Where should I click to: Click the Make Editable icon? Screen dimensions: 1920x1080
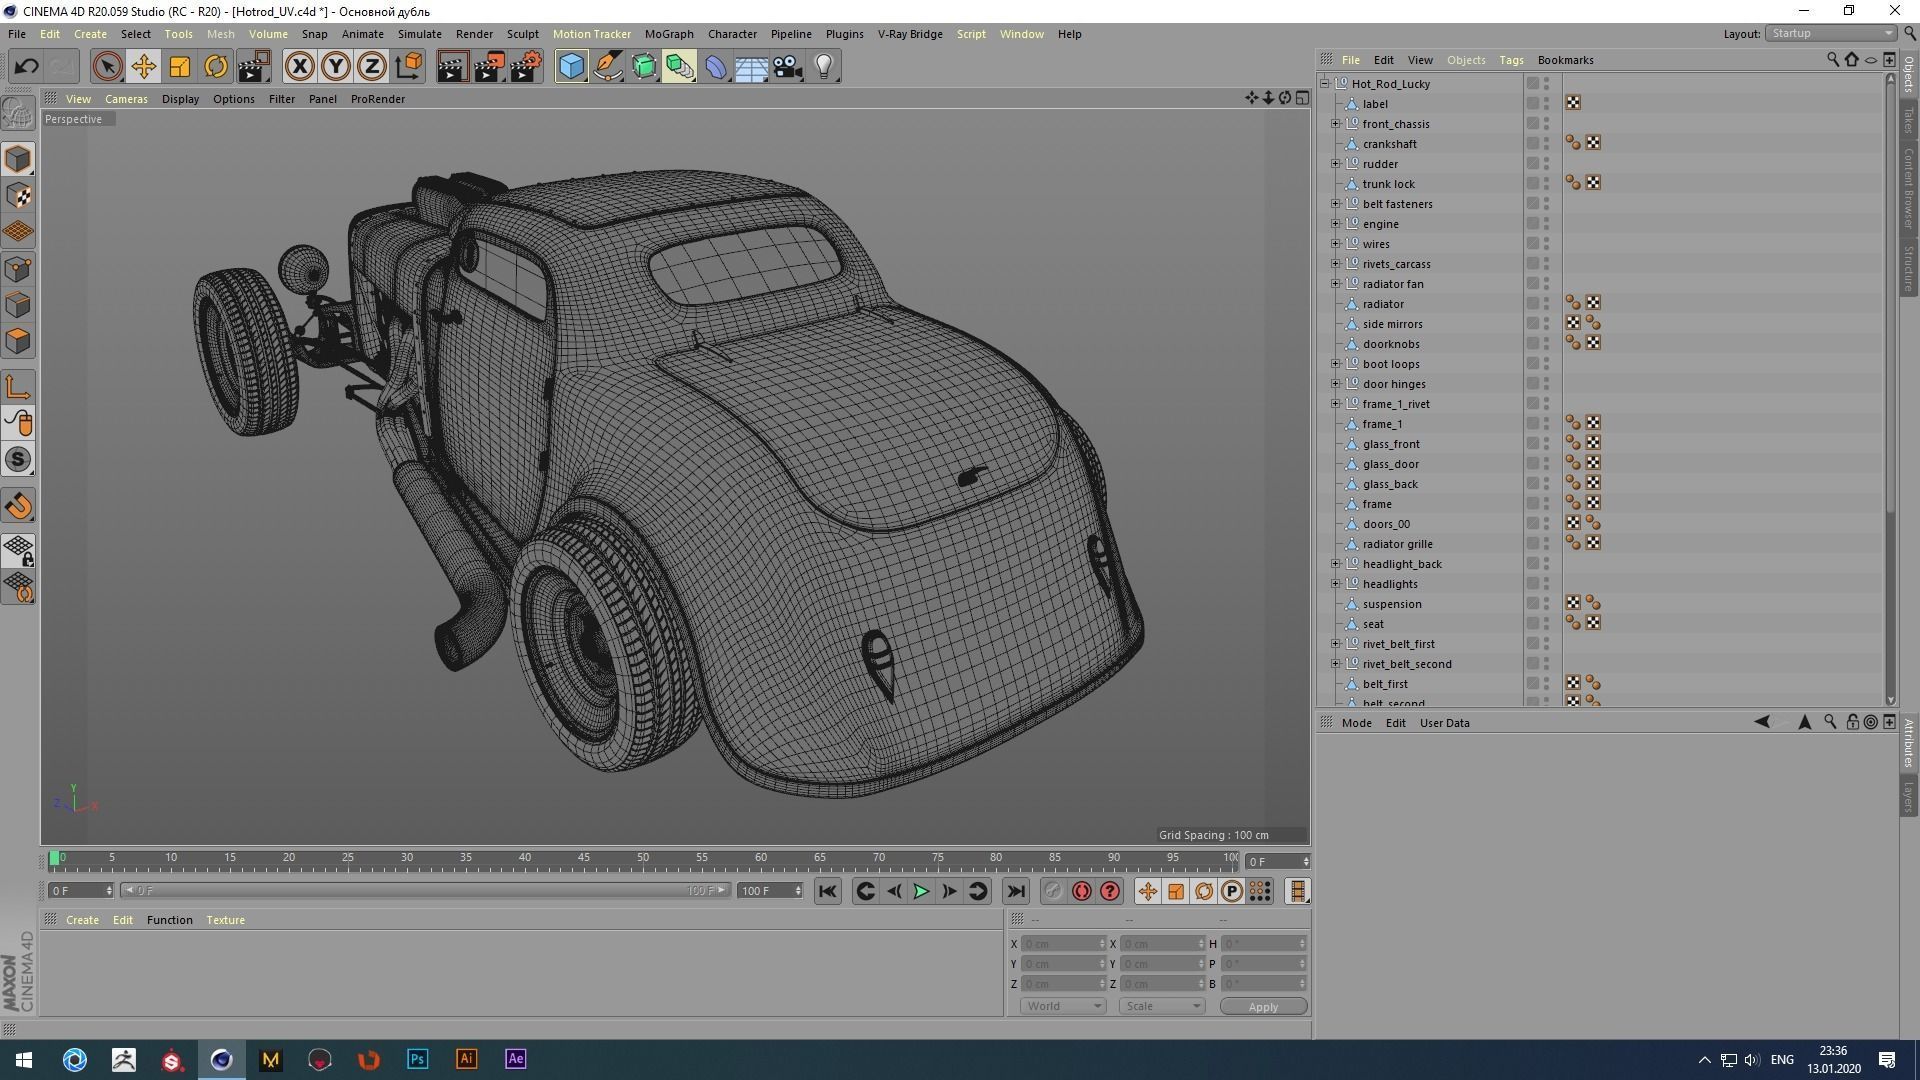(x=18, y=113)
